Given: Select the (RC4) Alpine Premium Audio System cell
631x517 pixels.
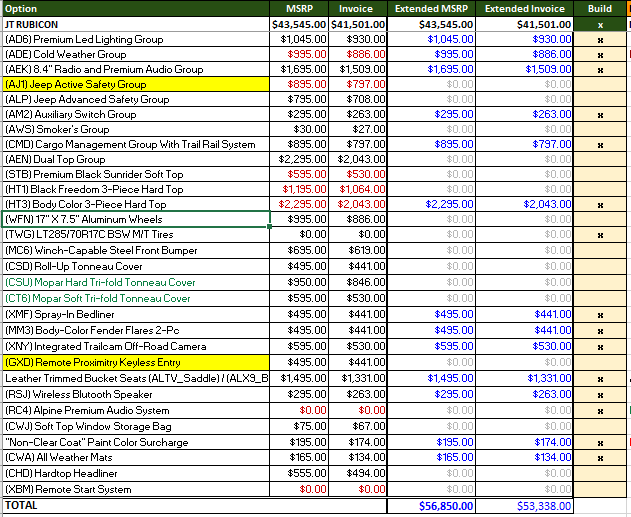Looking at the screenshot, I should 136,410.
